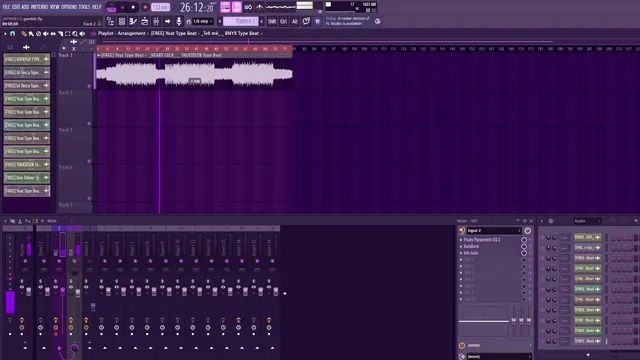The width and height of the screenshot is (640, 360).
Task: Click the Ctrl modifier button
Action: [x=283, y=21]
